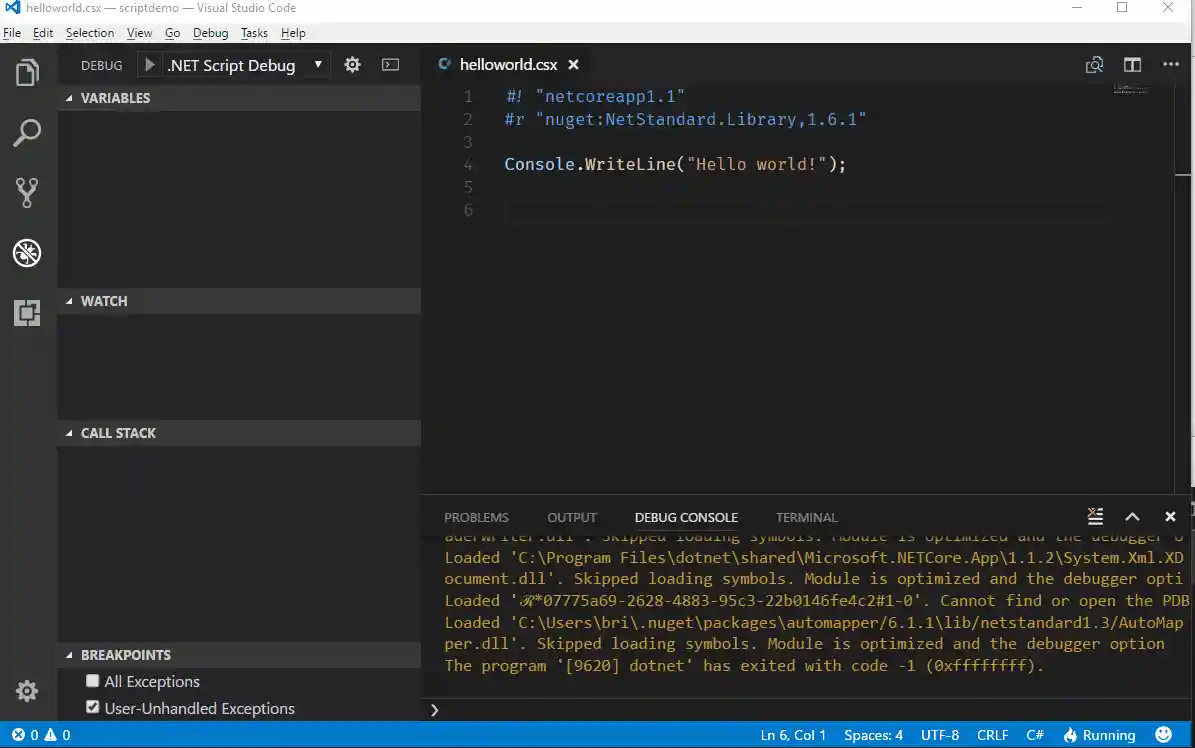Open the Source Control view icon
The image size is (1195, 748).
coord(27,193)
